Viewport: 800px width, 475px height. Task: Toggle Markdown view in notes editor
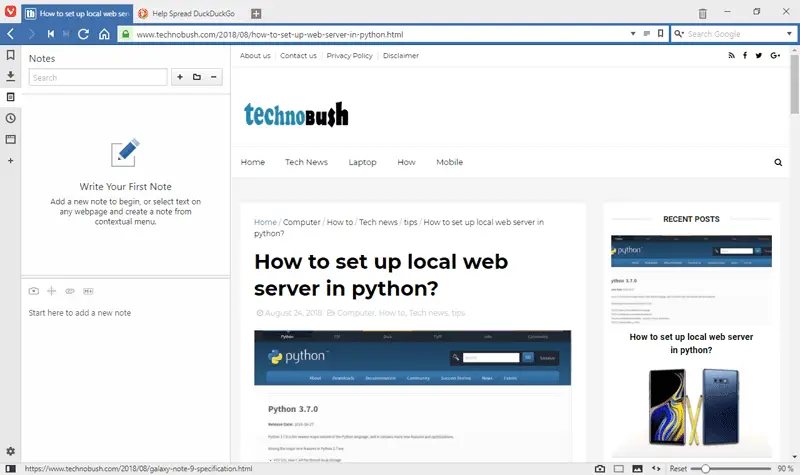[88, 291]
